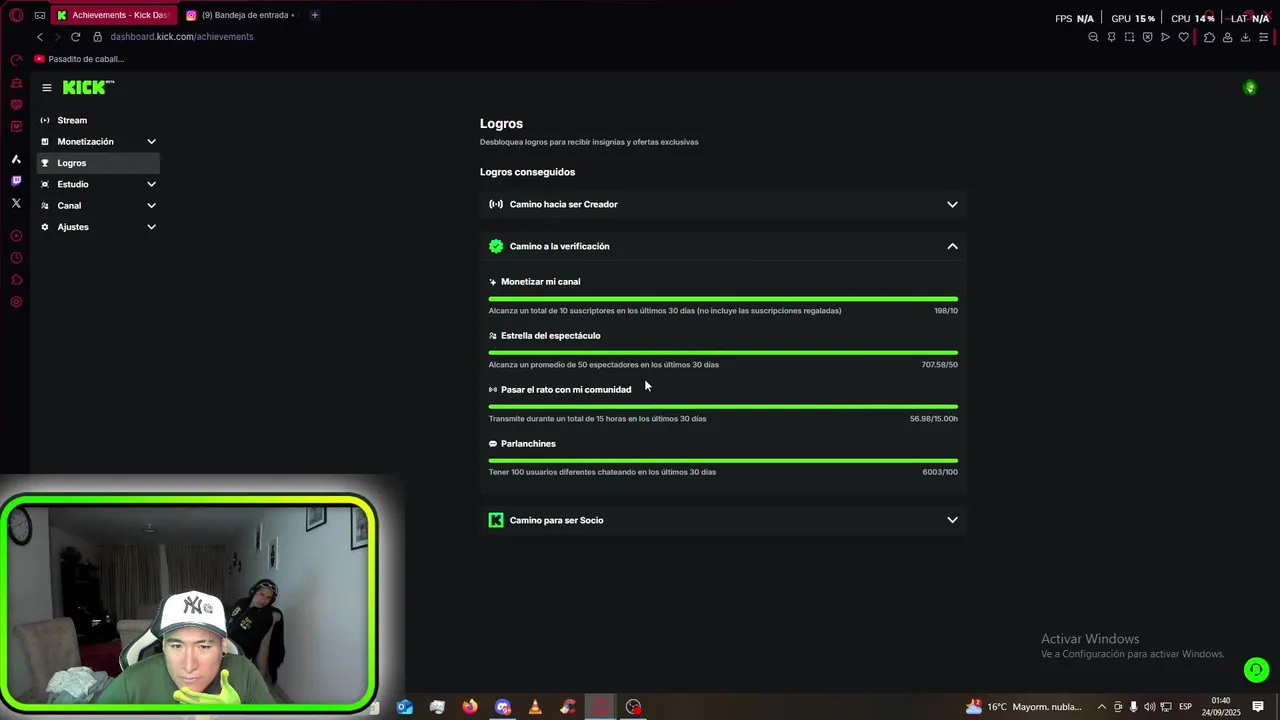Image resolution: width=1280 pixels, height=720 pixels.
Task: Click the address bar URL
Action: click(x=182, y=37)
